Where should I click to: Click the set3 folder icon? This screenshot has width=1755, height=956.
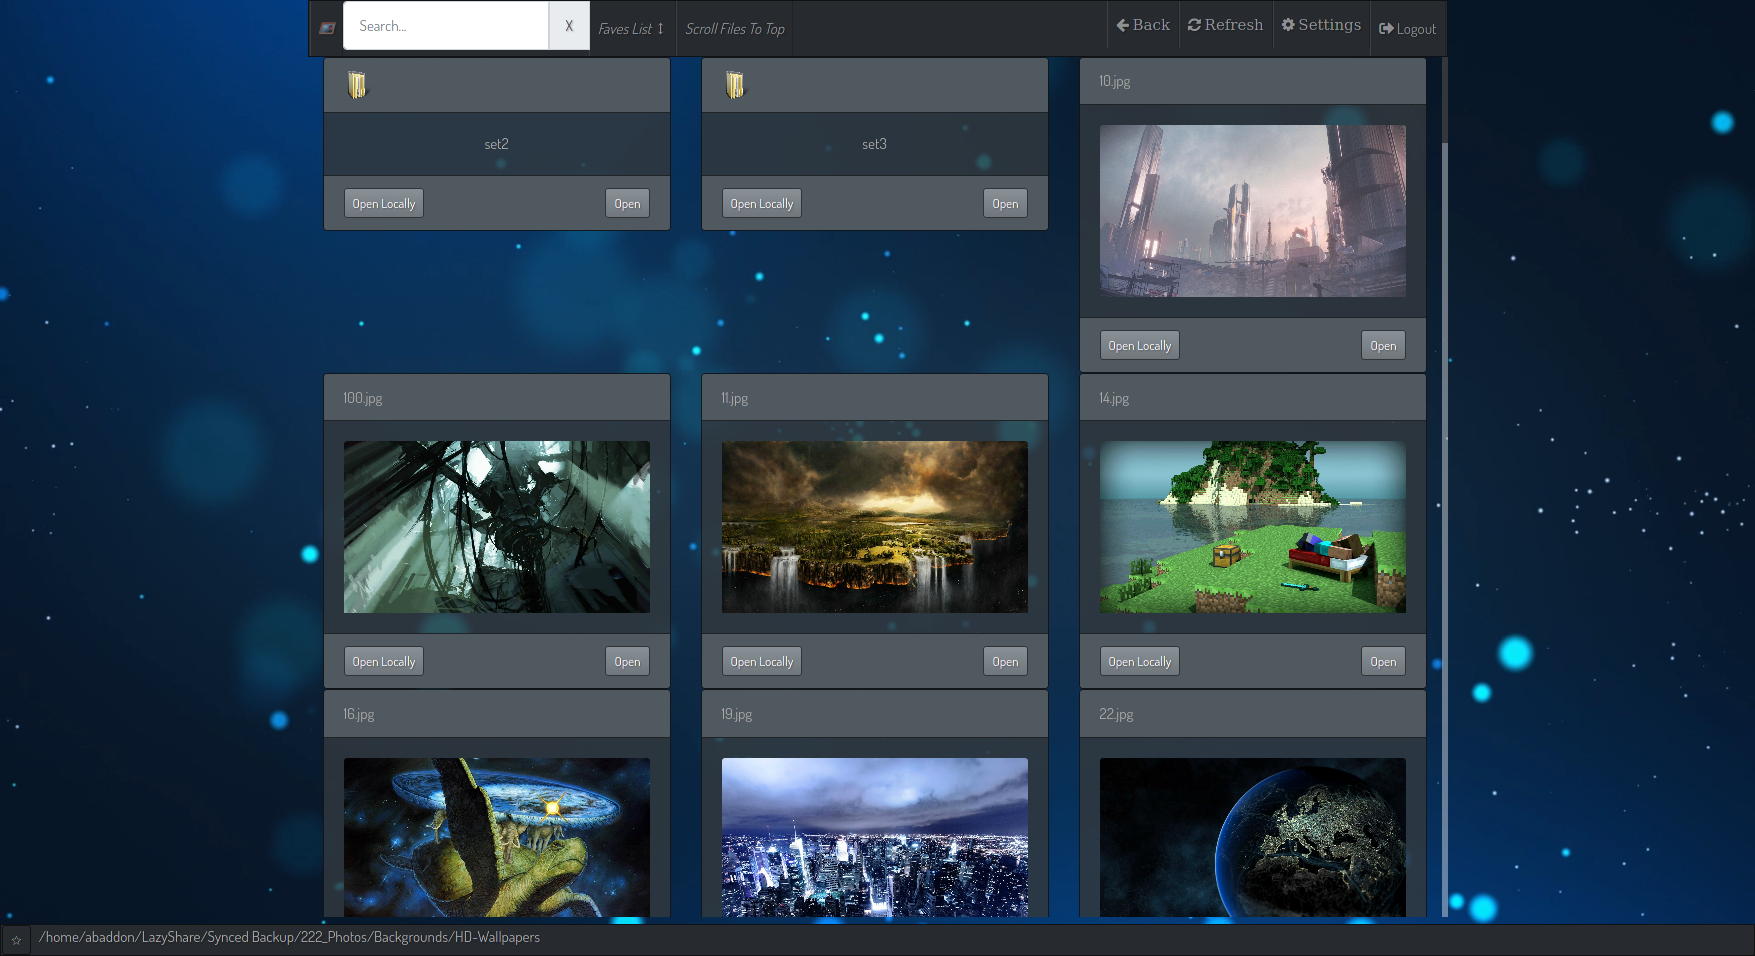coord(735,85)
